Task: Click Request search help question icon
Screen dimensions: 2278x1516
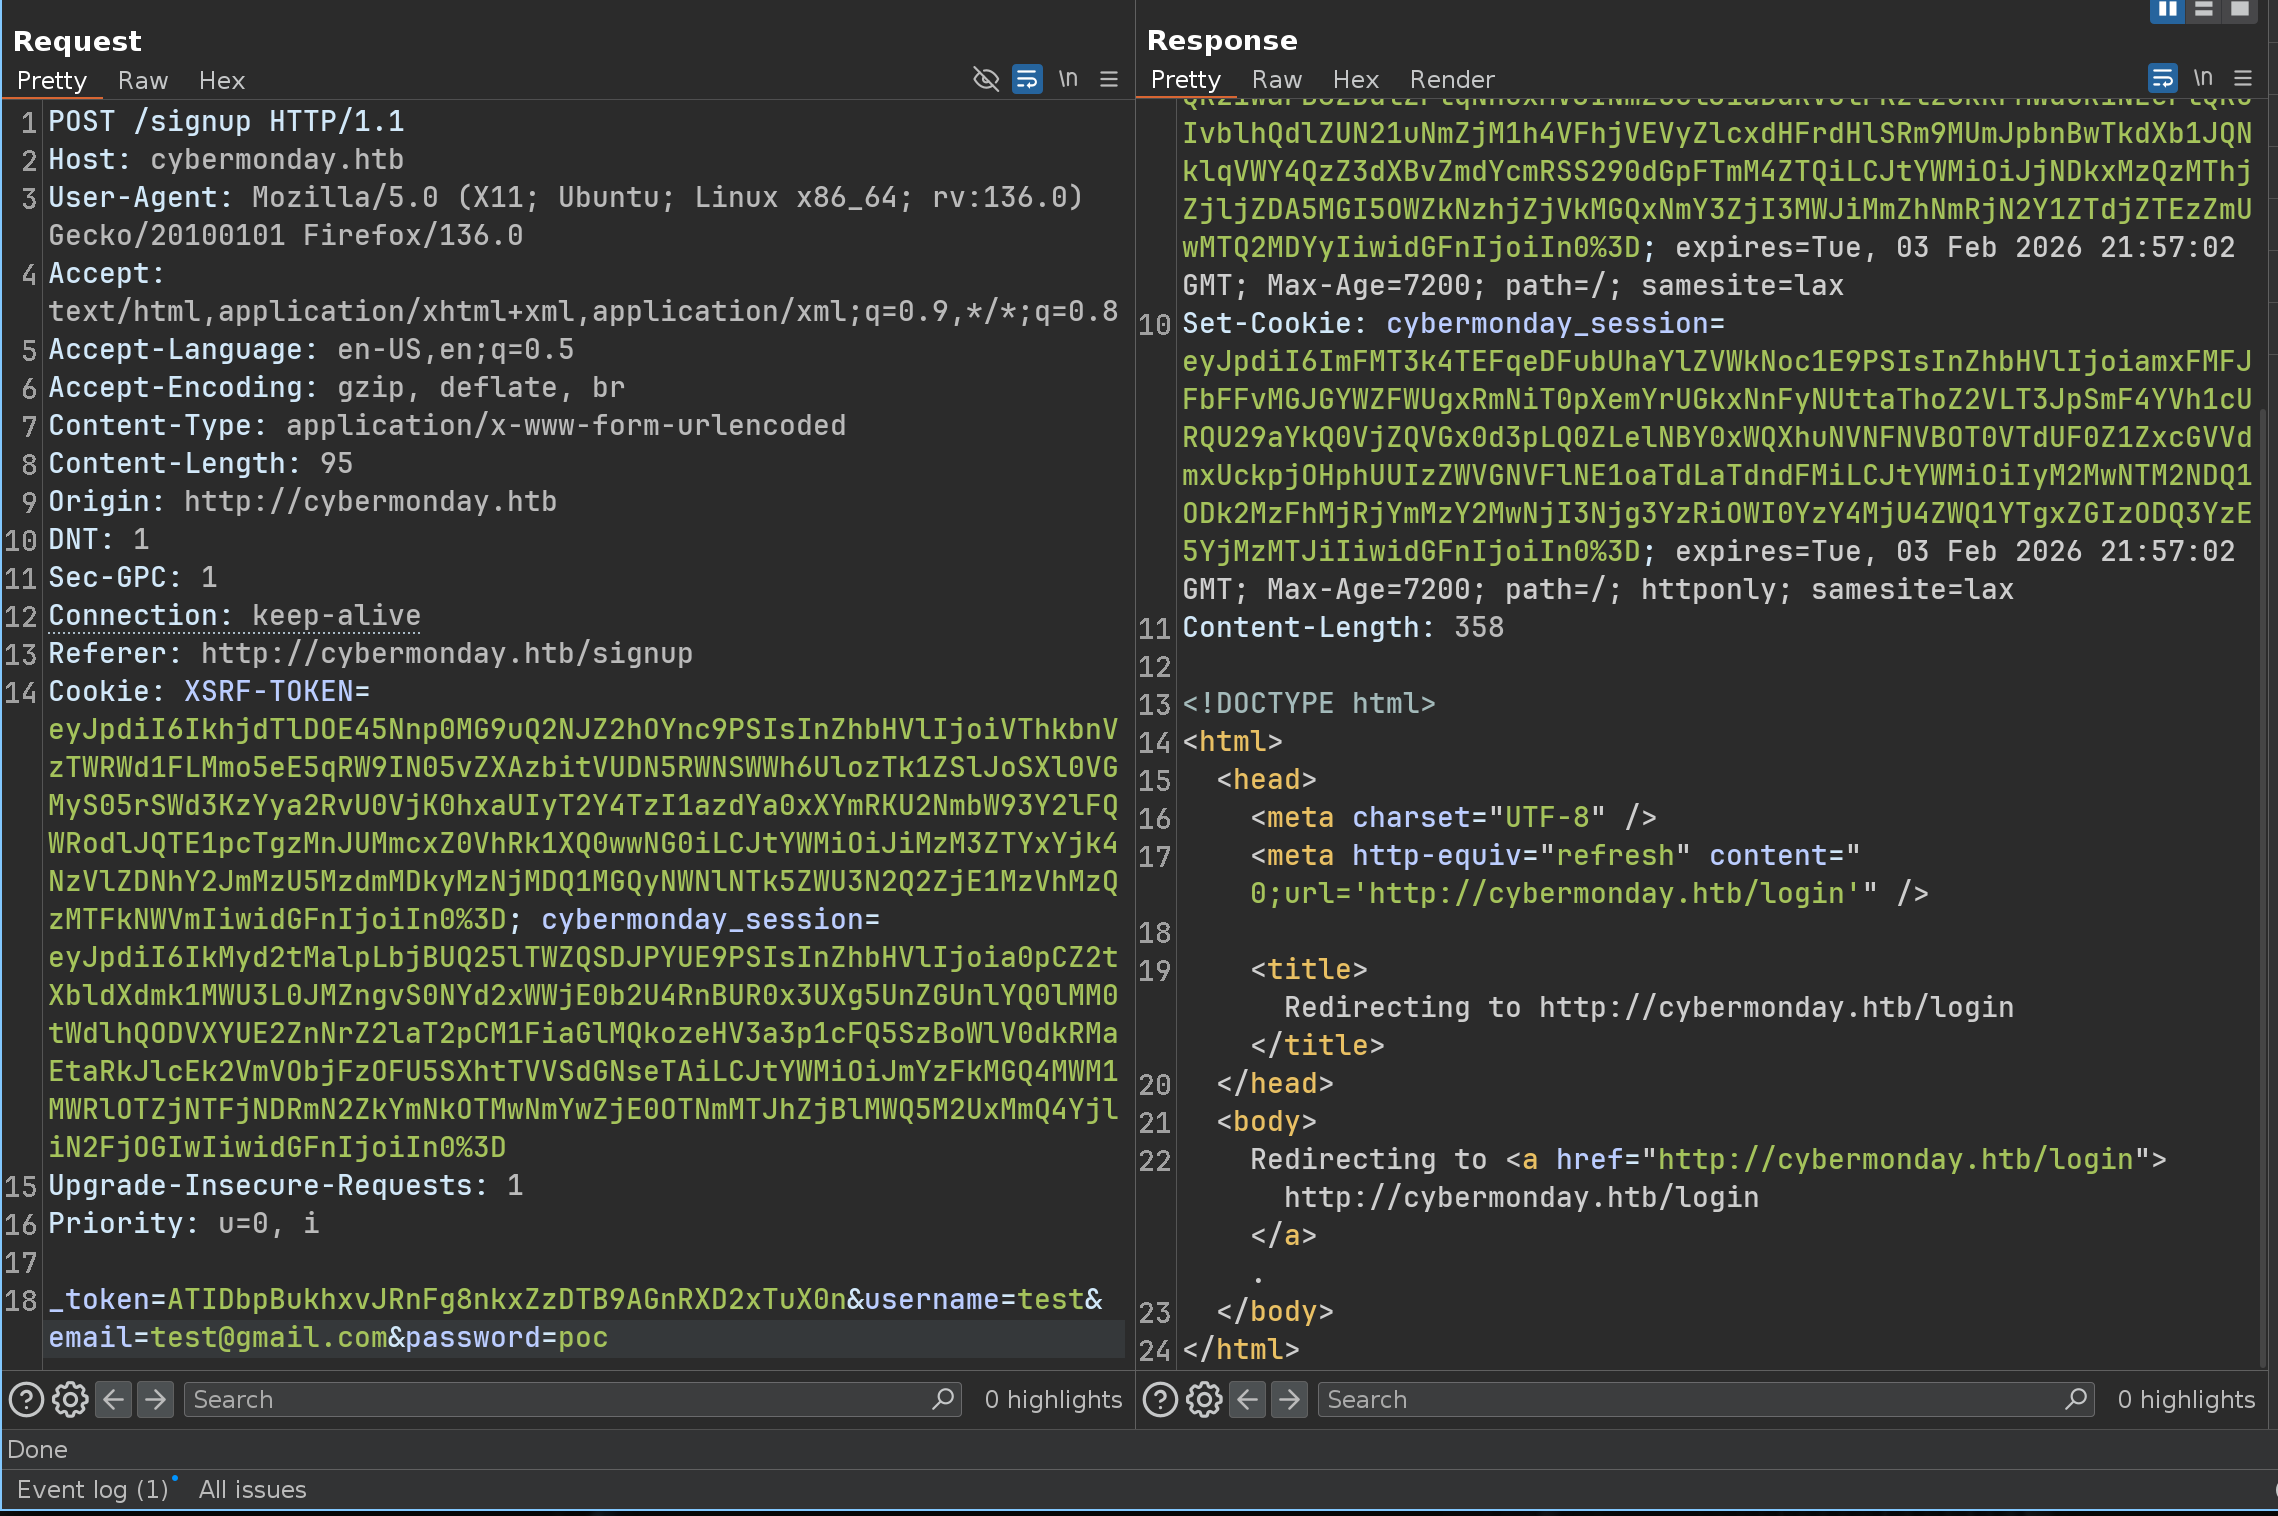Action: pyautogui.click(x=26, y=1399)
